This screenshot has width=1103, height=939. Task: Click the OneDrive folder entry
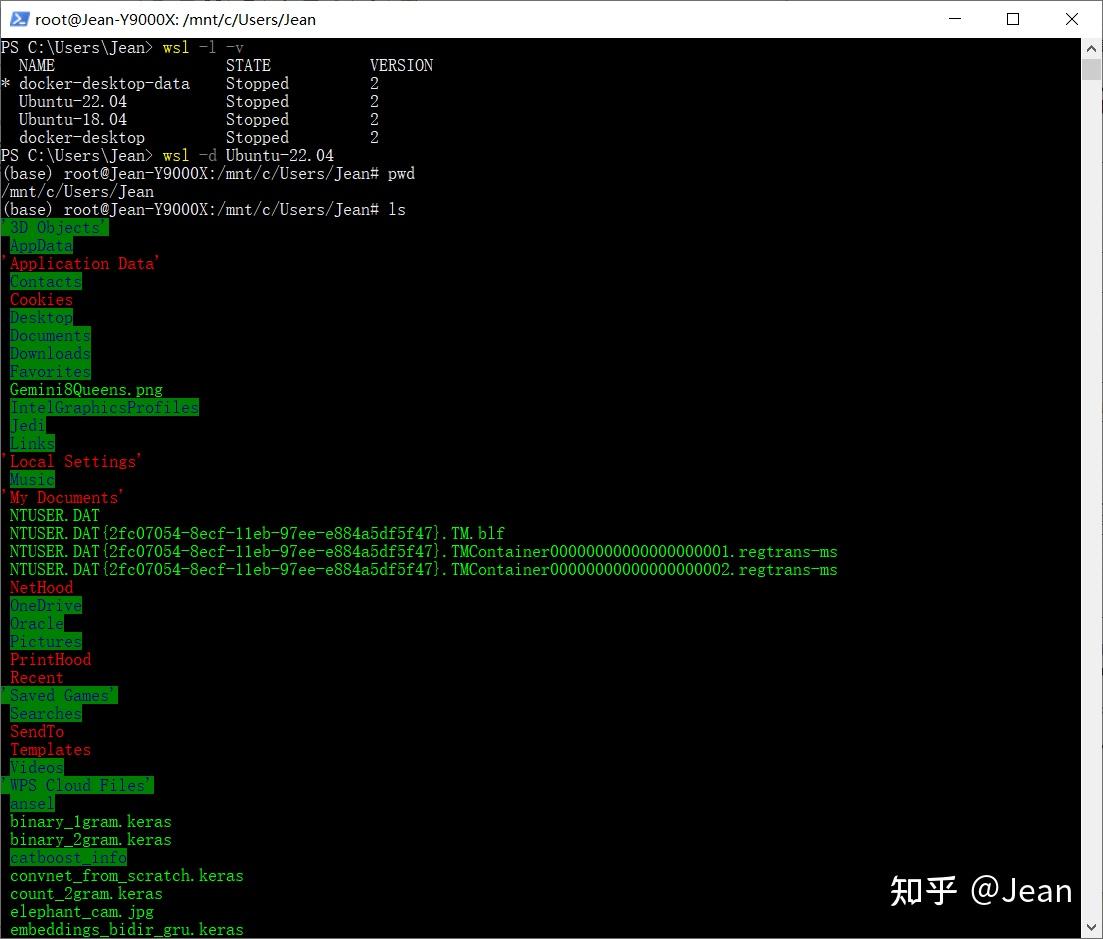click(x=45, y=605)
